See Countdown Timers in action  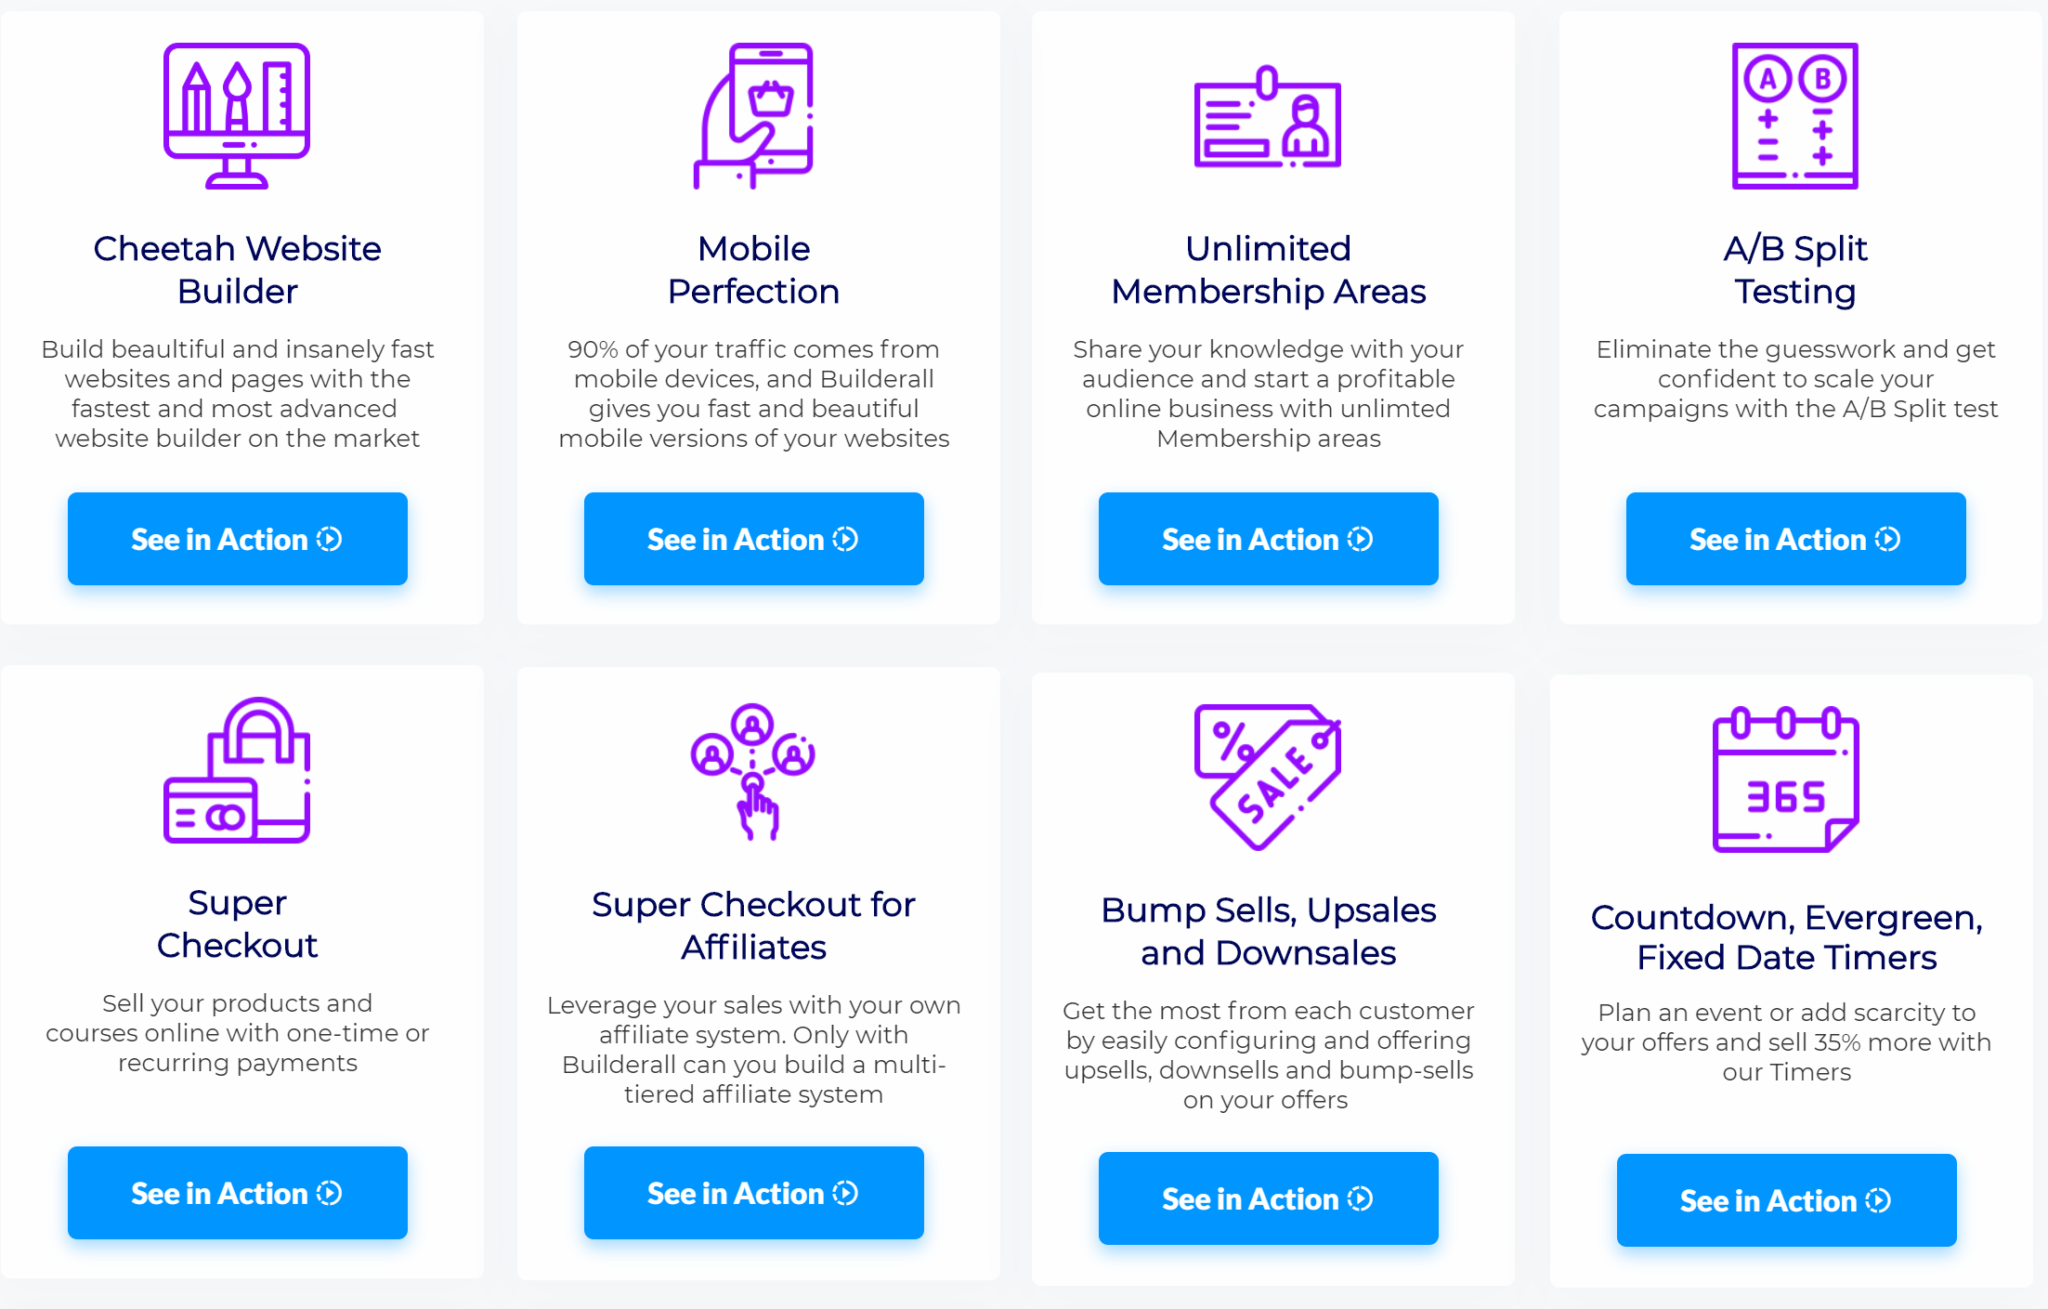click(1786, 1200)
